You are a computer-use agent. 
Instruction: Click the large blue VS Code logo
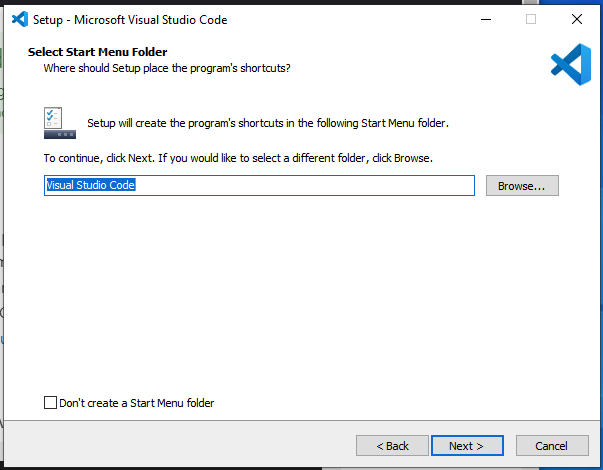(x=570, y=64)
